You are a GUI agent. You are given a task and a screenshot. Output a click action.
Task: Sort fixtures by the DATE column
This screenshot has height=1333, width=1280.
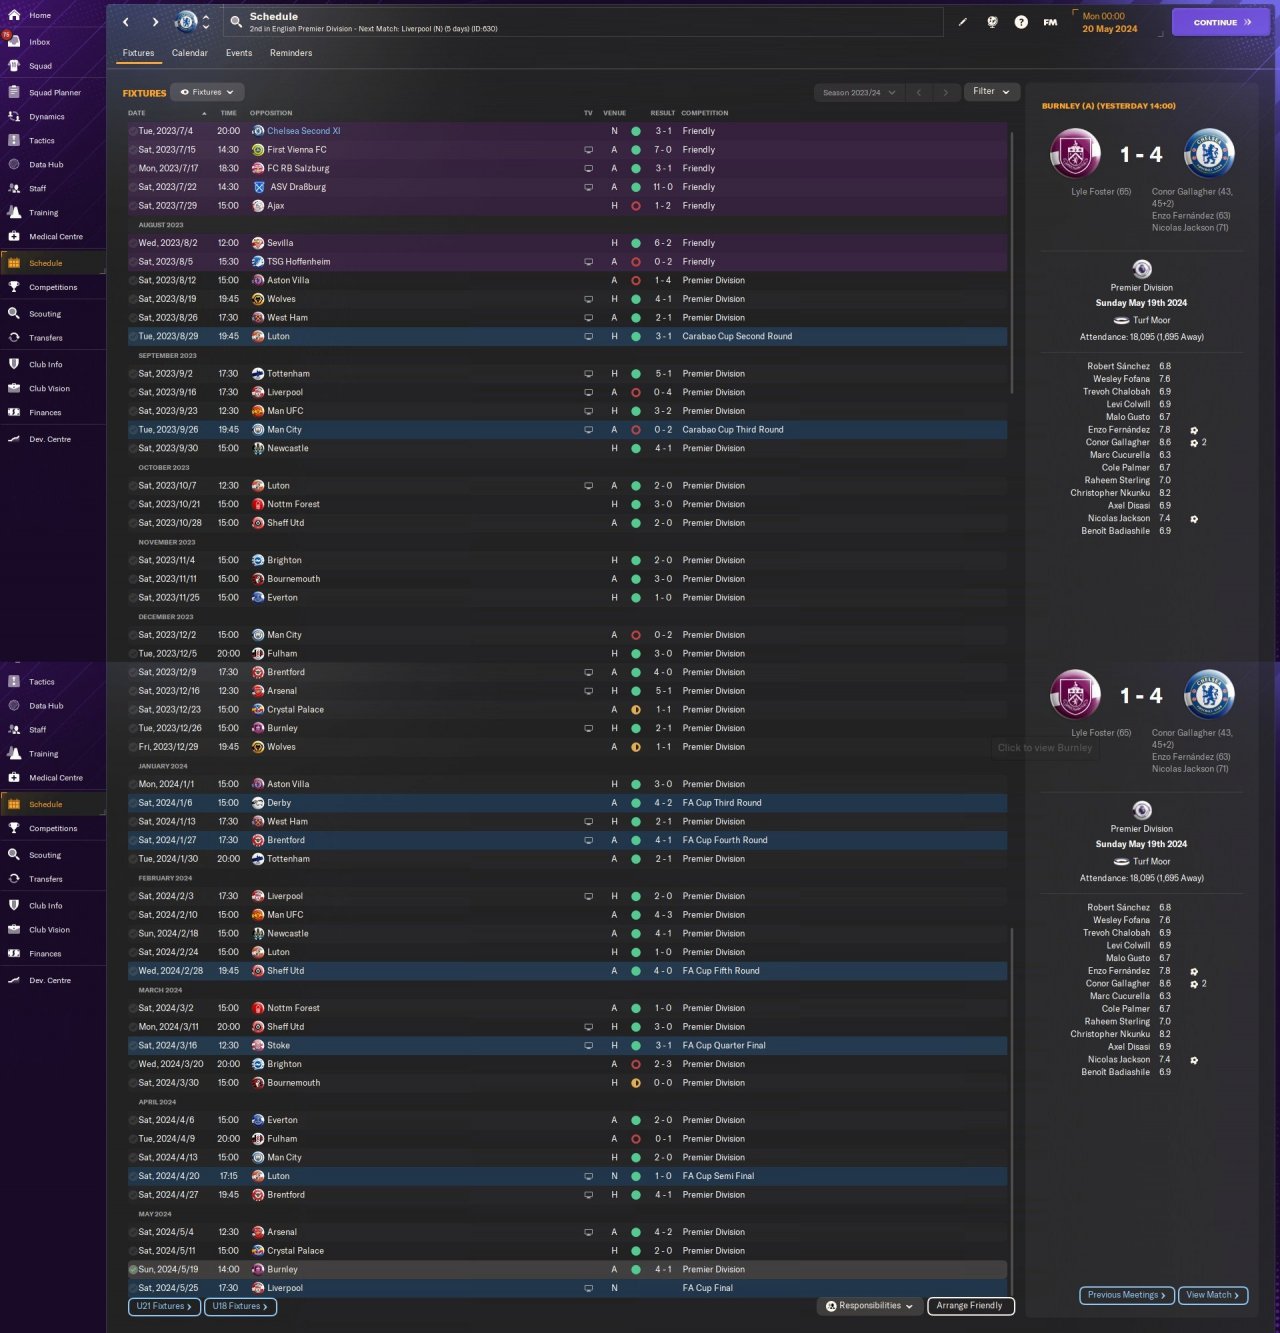click(137, 113)
